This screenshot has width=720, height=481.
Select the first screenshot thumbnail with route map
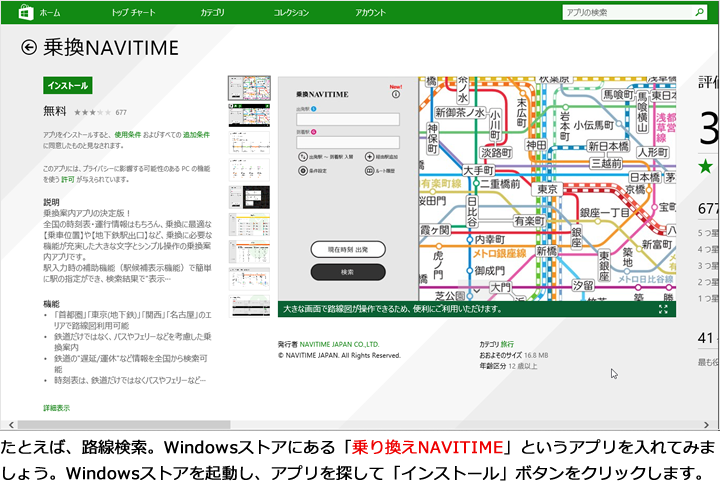point(249,88)
